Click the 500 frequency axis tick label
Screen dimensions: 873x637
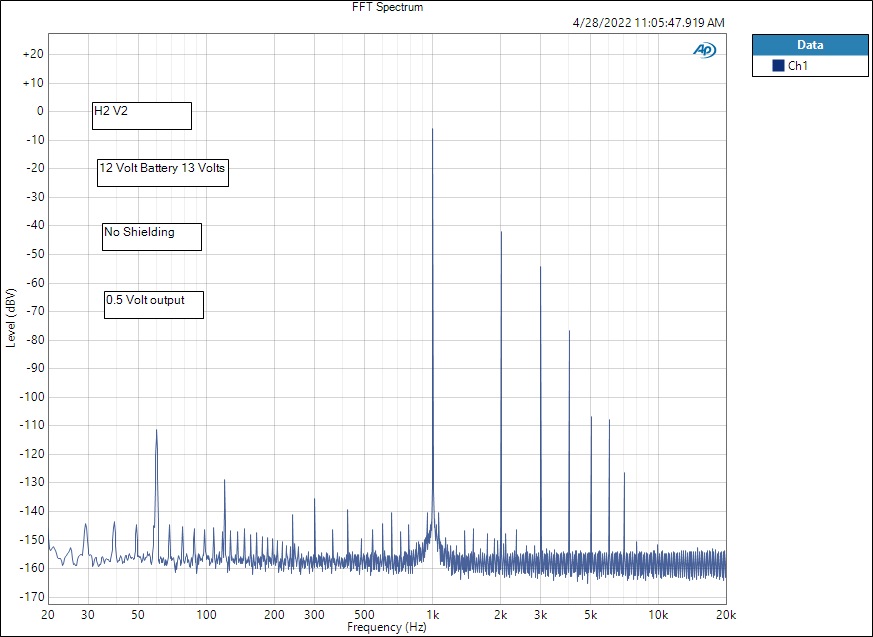(x=365, y=615)
